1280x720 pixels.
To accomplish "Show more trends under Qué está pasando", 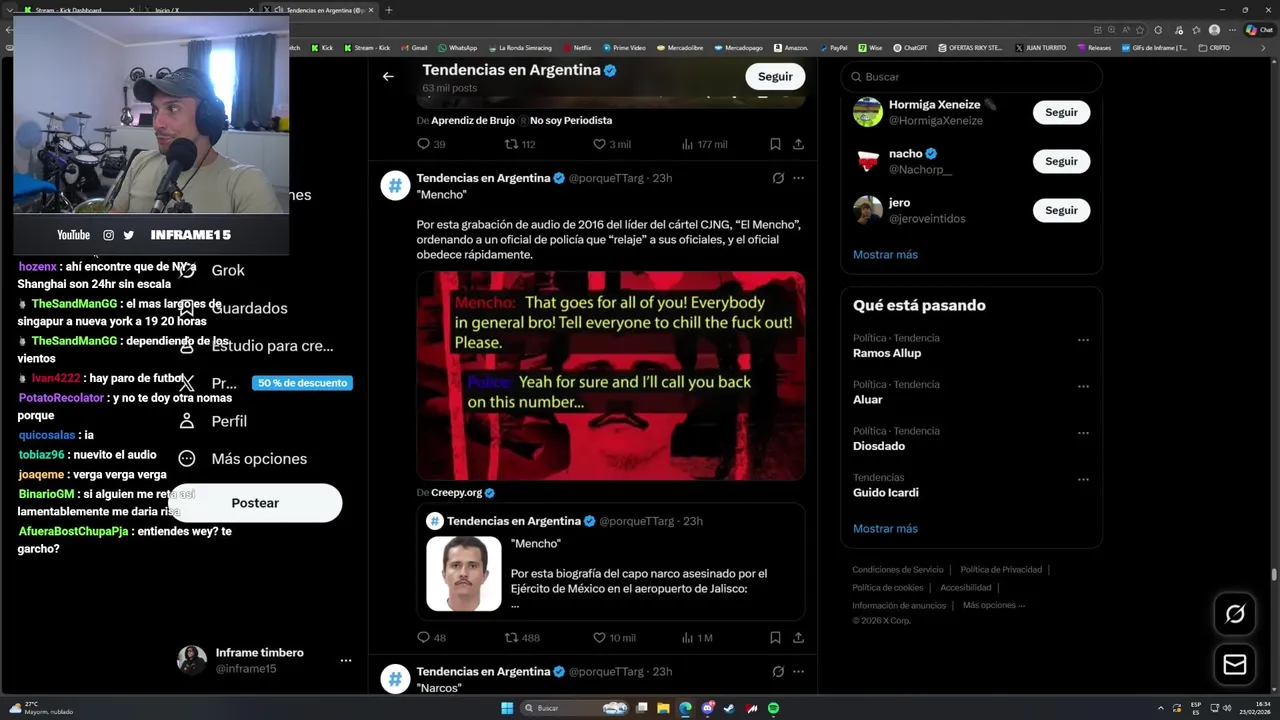I will click(x=885, y=528).
